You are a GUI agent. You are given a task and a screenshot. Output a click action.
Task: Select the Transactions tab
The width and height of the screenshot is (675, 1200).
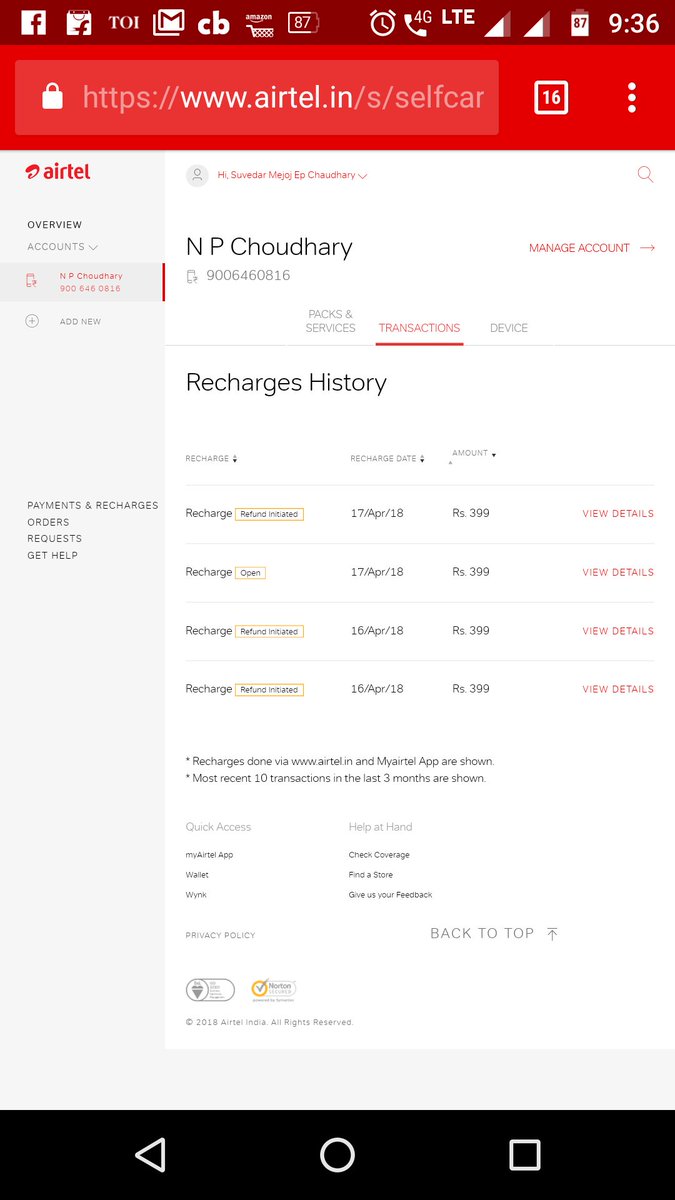(x=419, y=328)
